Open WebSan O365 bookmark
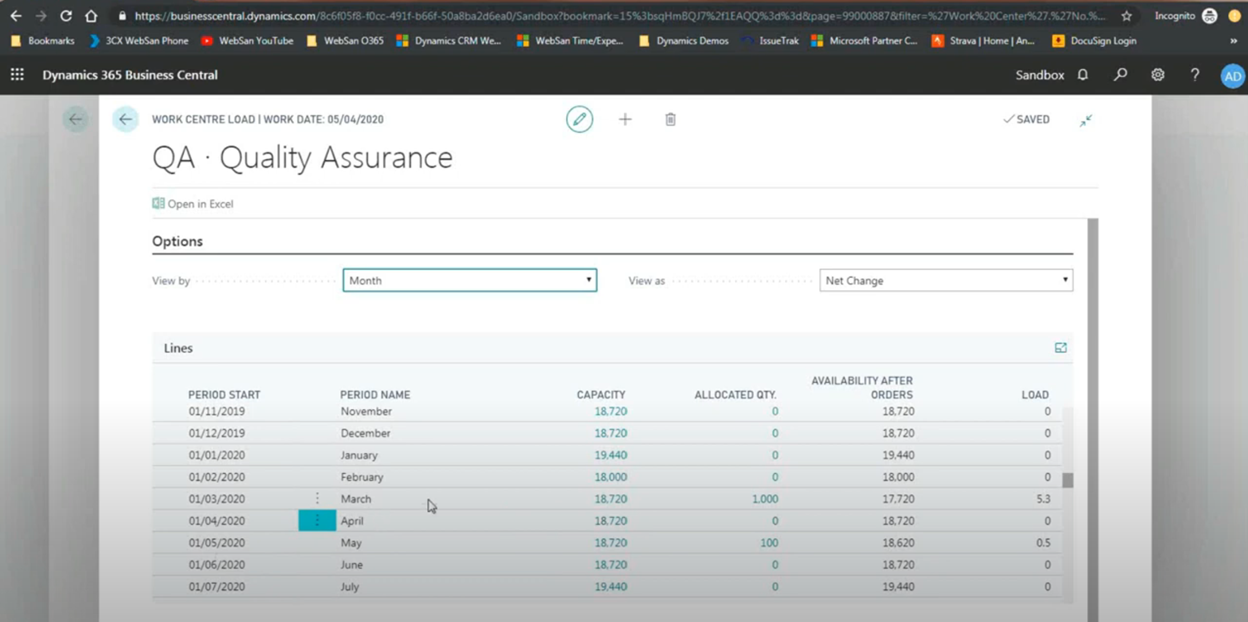This screenshot has width=1248, height=622. tap(345, 41)
